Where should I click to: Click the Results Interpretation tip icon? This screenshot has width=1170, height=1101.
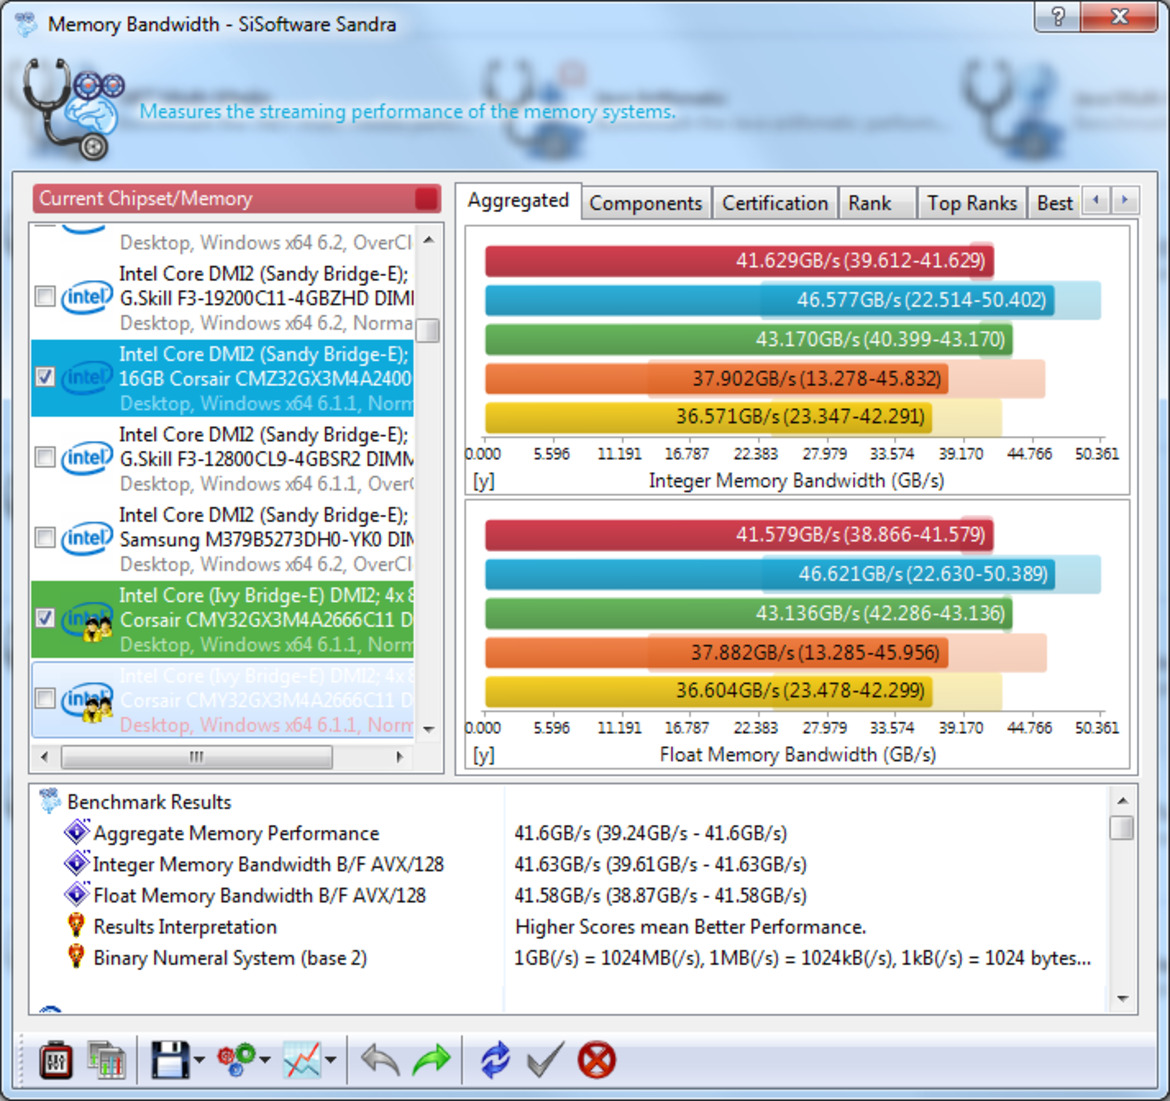pos(75,926)
